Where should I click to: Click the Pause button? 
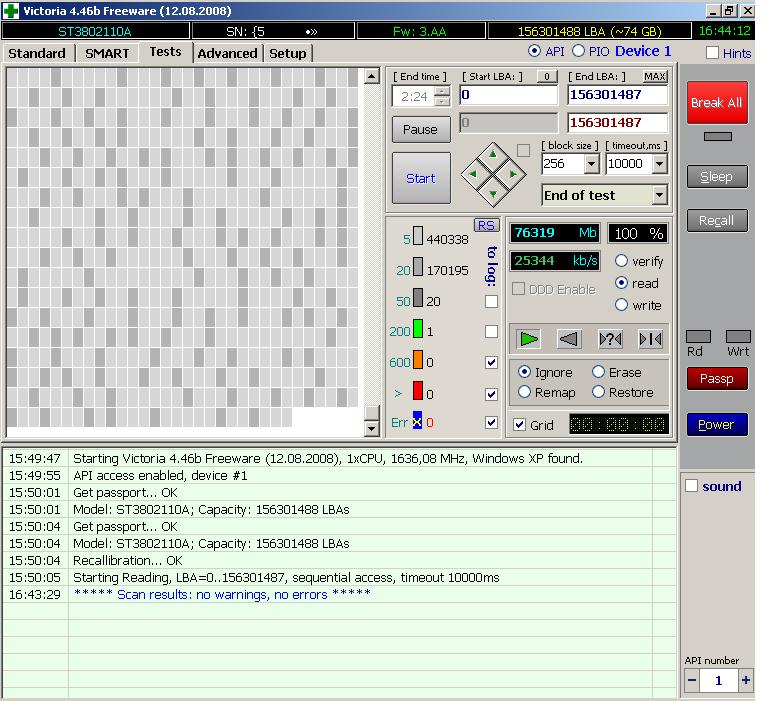tap(421, 130)
